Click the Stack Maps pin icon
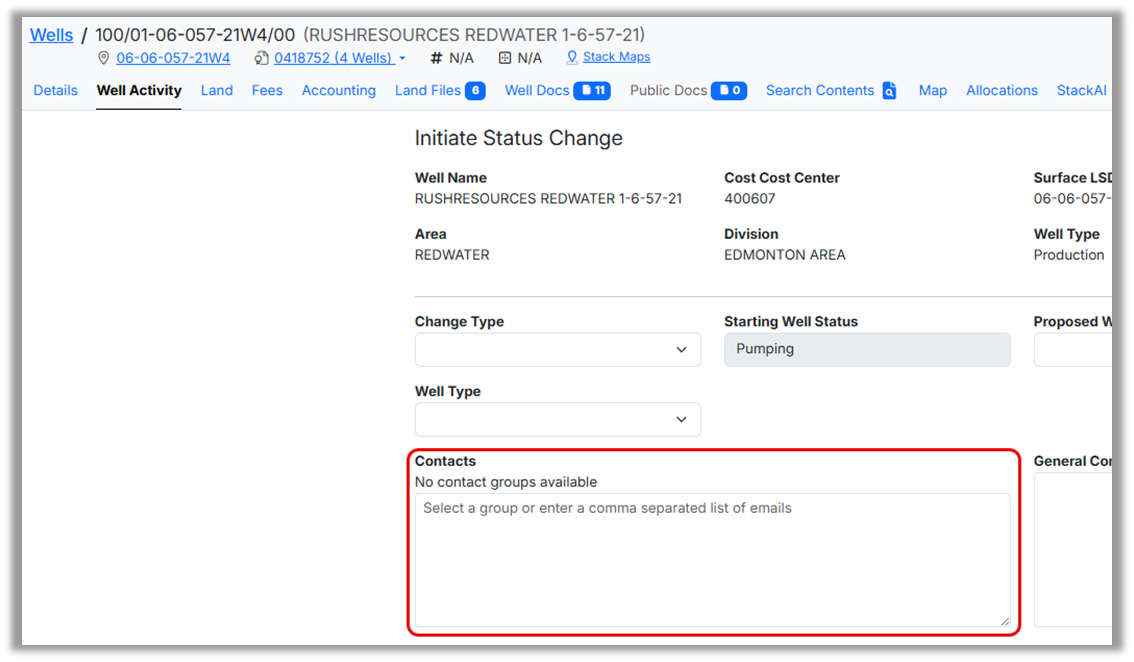1134x662 pixels. 572,57
